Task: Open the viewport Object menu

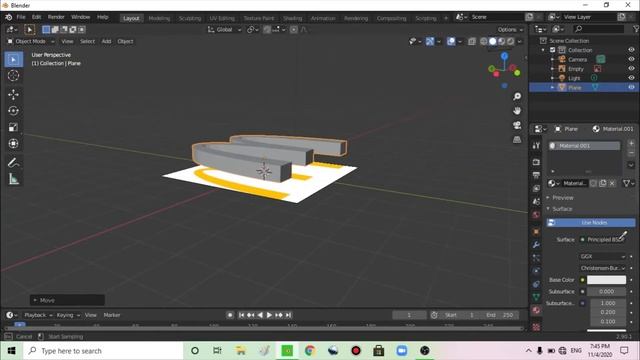Action: click(125, 41)
